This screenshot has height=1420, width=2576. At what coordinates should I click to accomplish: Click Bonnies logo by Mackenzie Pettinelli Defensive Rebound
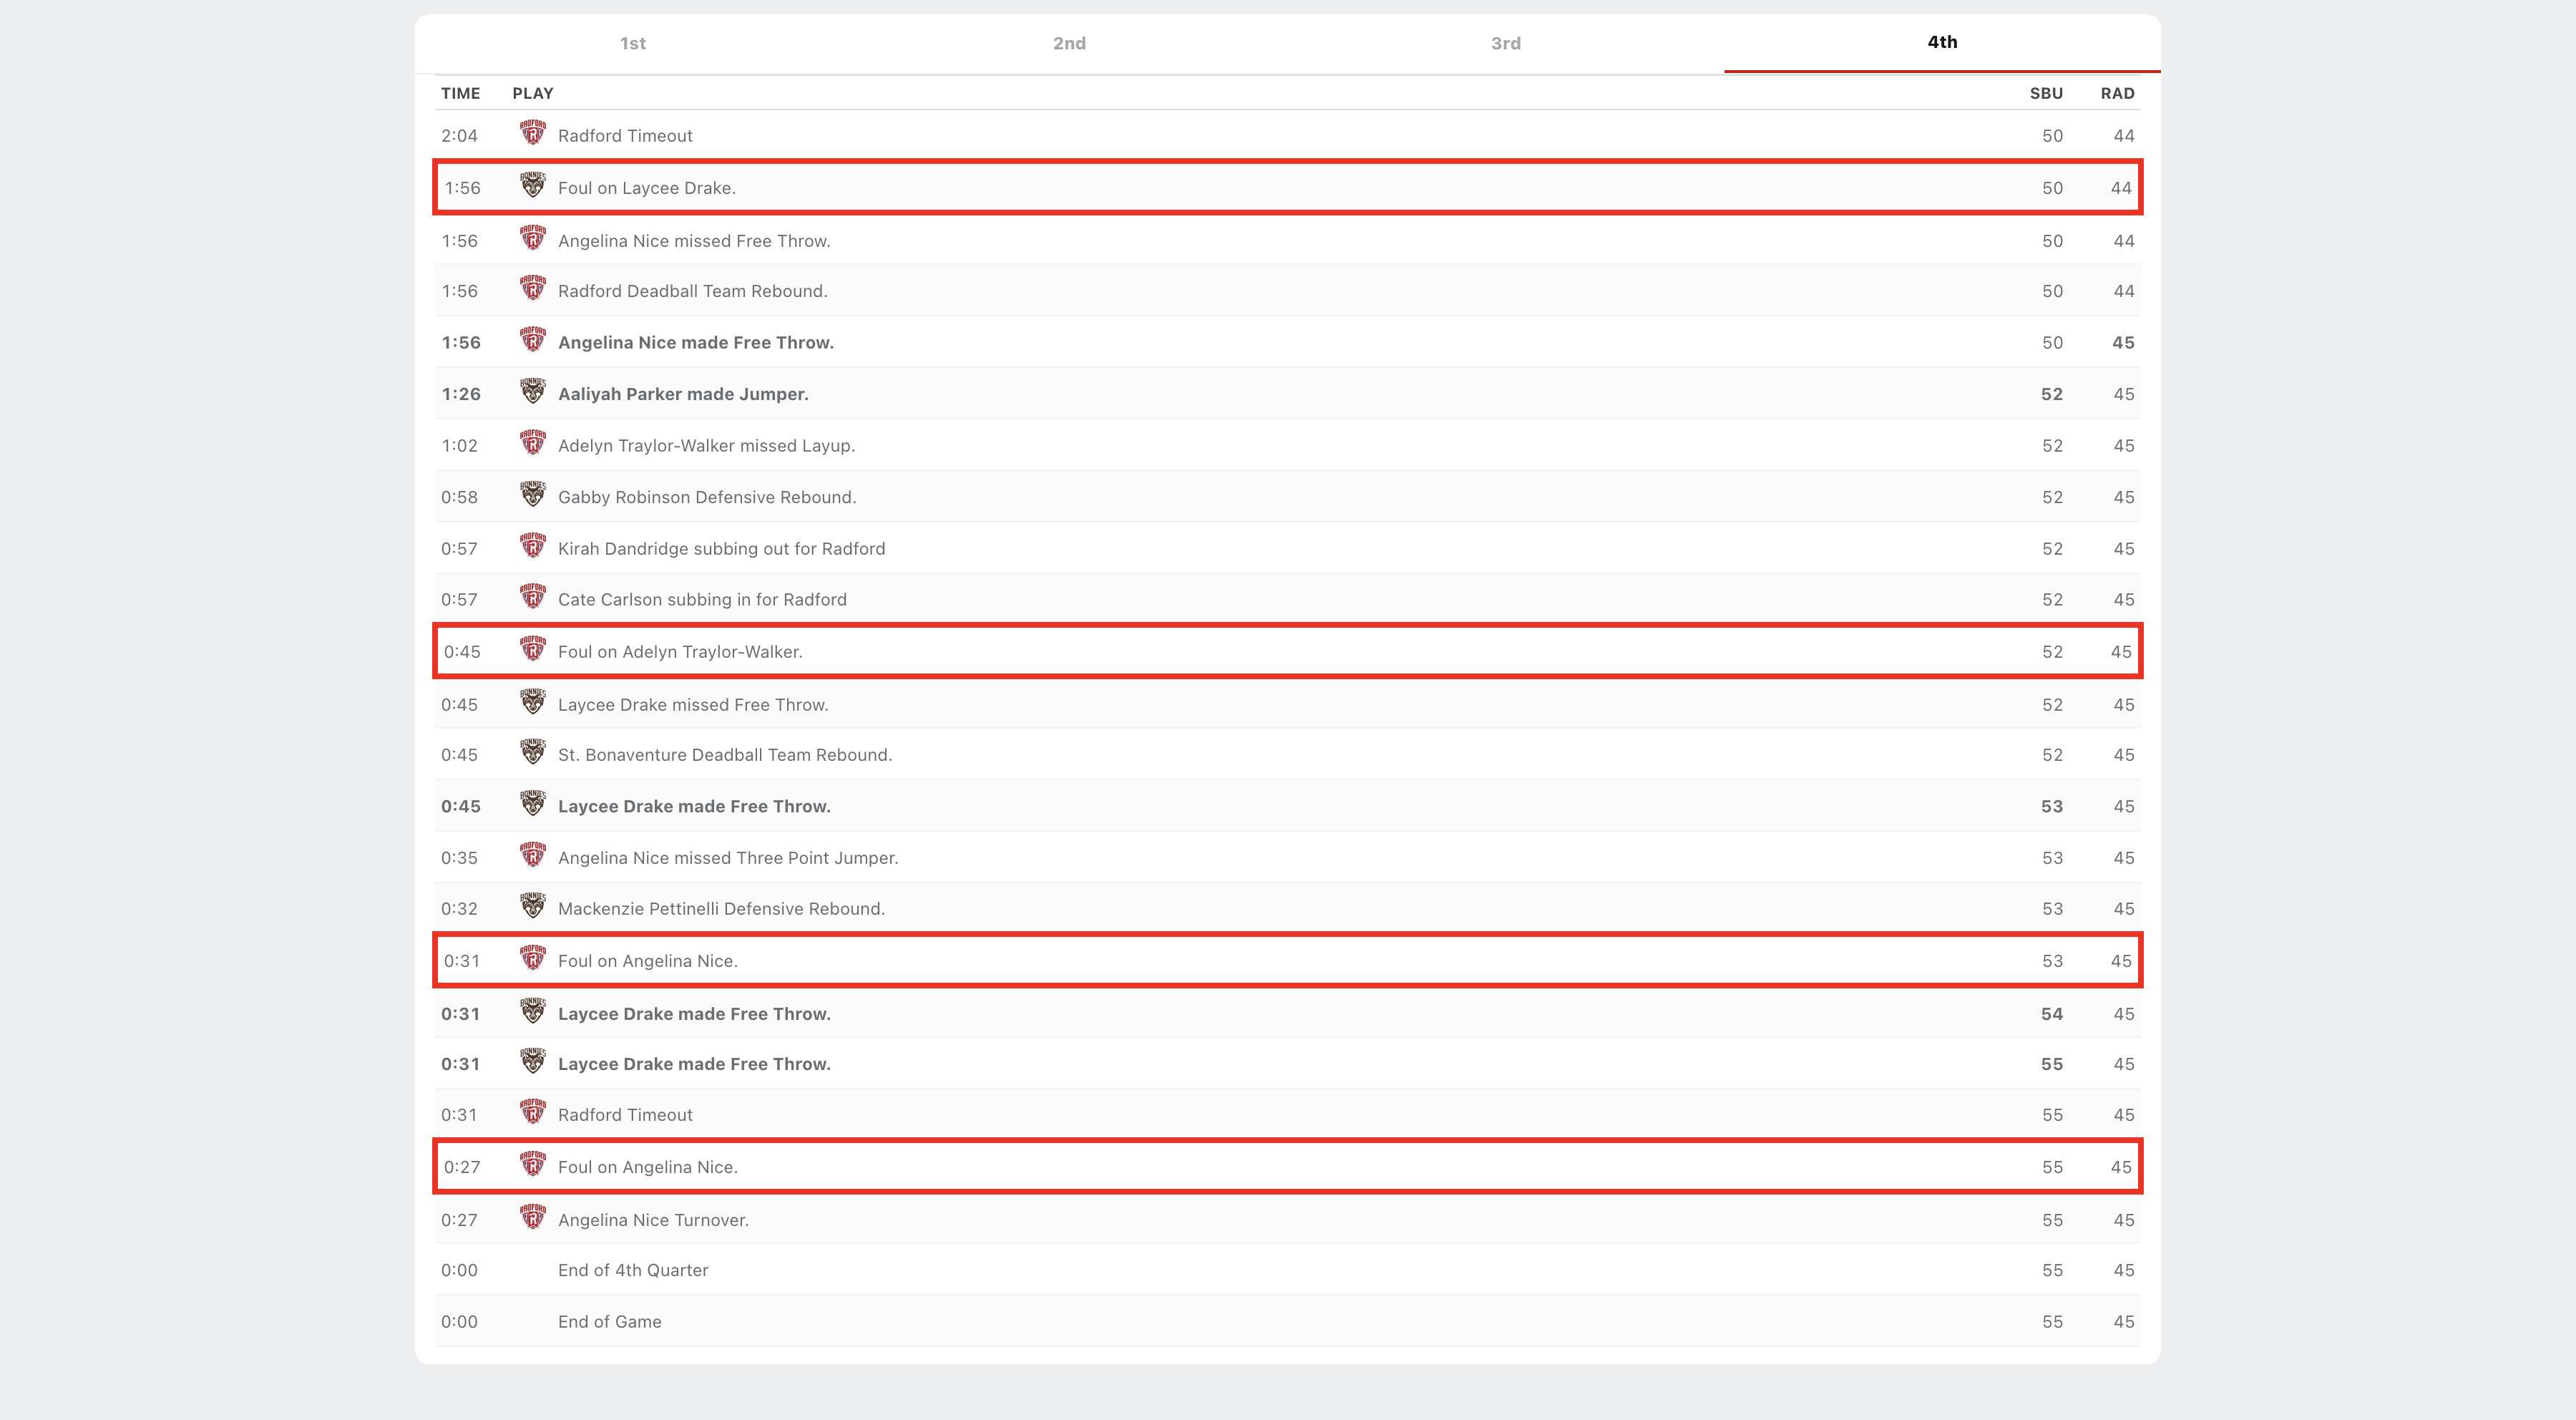pyautogui.click(x=533, y=906)
